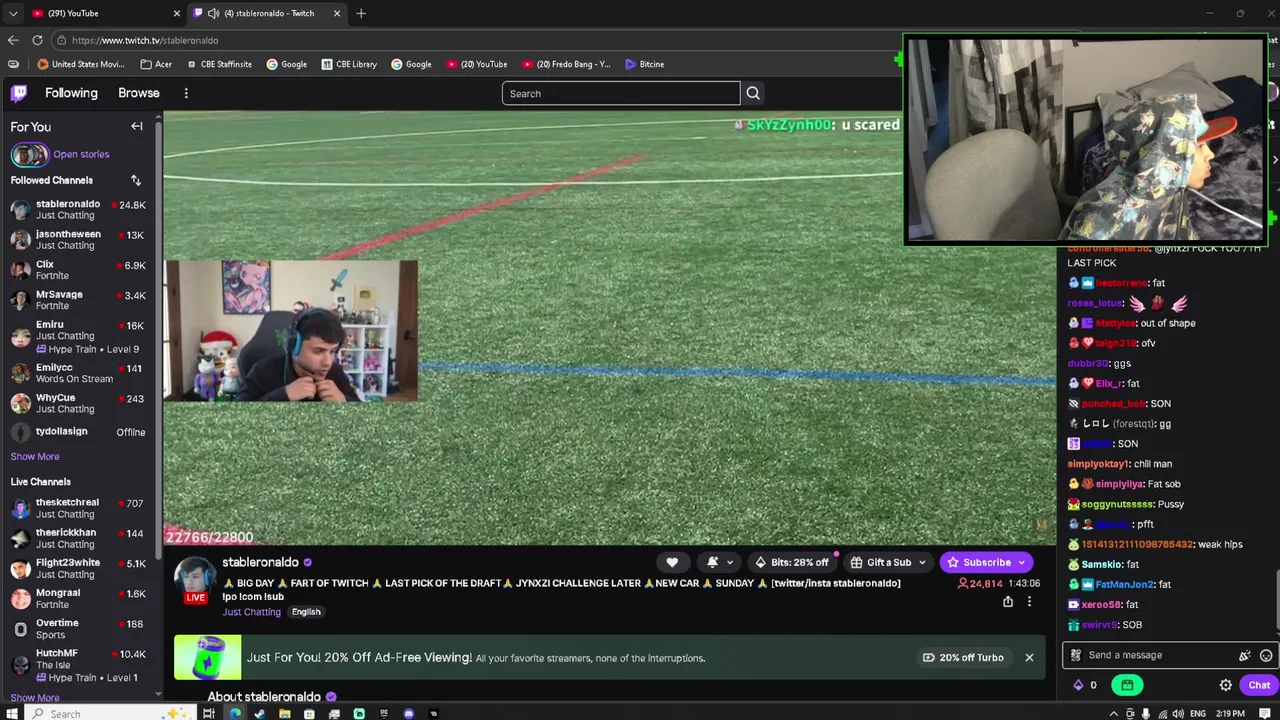
Task: Open the Bits balance icon below chat
Action: click(1078, 685)
